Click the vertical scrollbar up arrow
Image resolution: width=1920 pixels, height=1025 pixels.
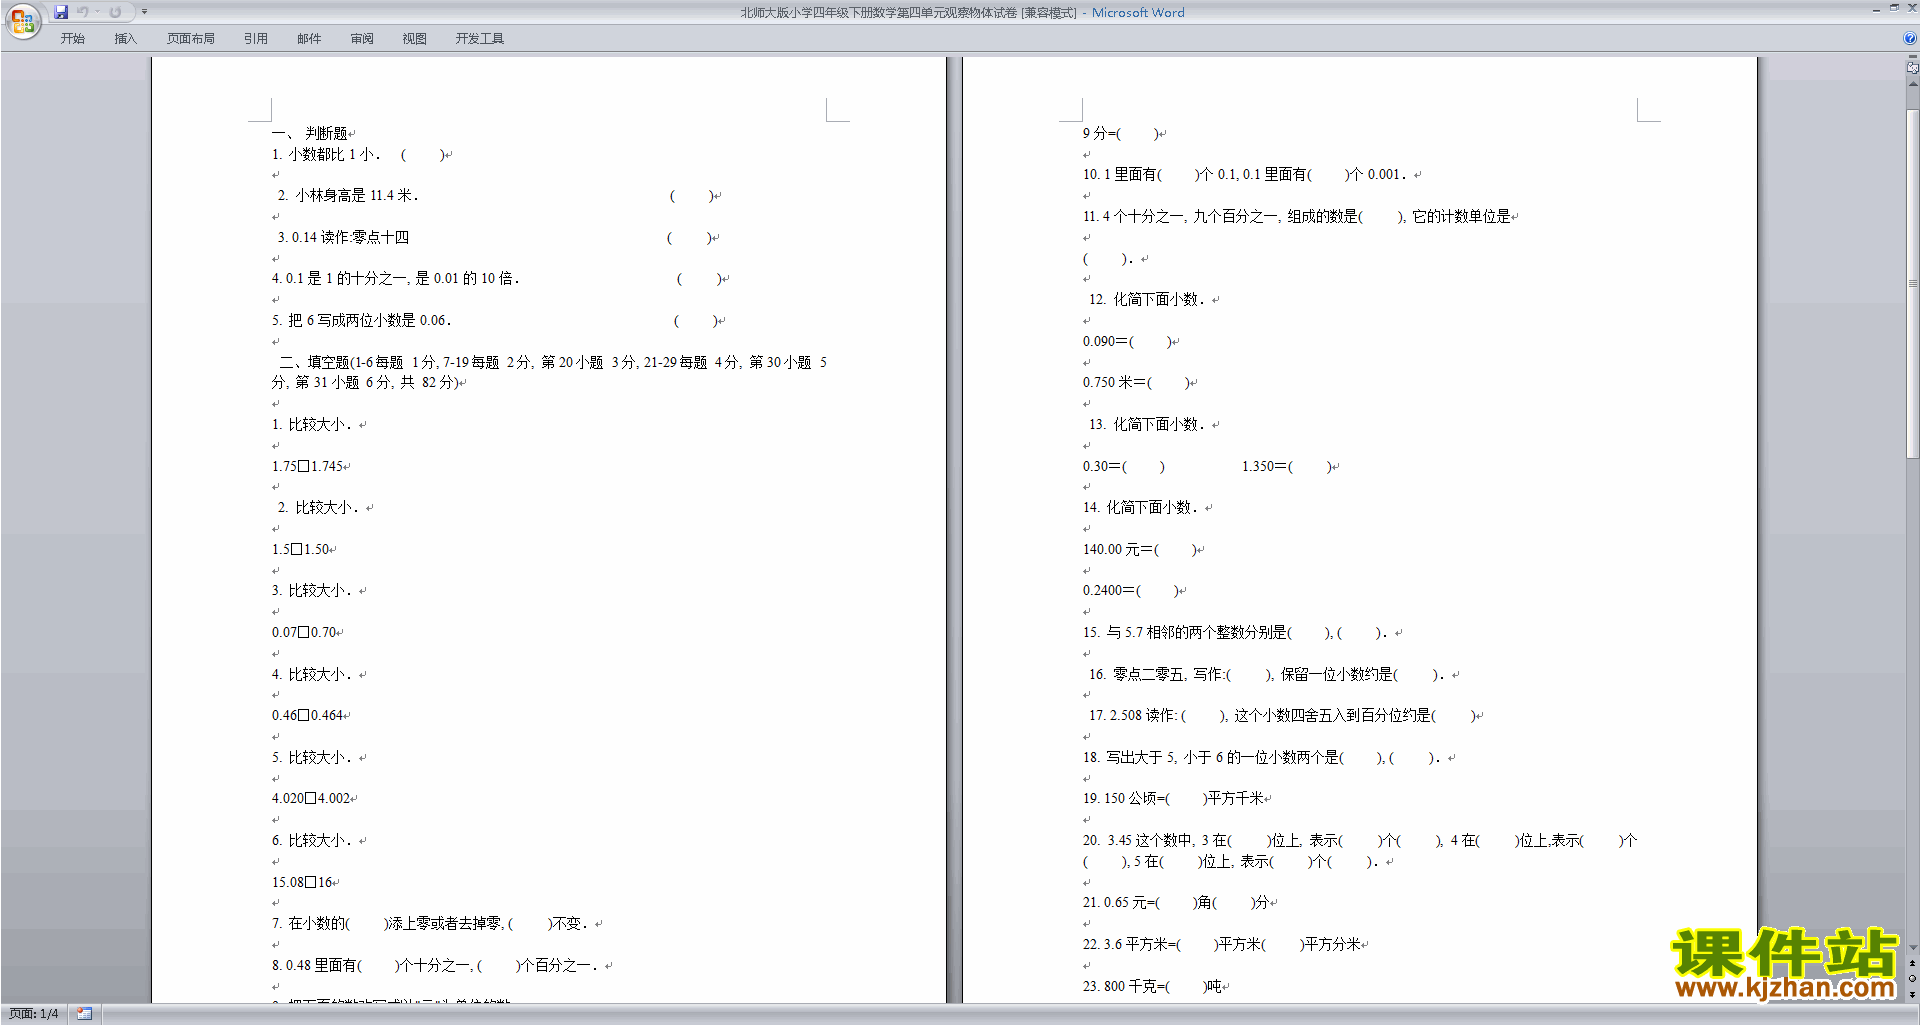1912,85
